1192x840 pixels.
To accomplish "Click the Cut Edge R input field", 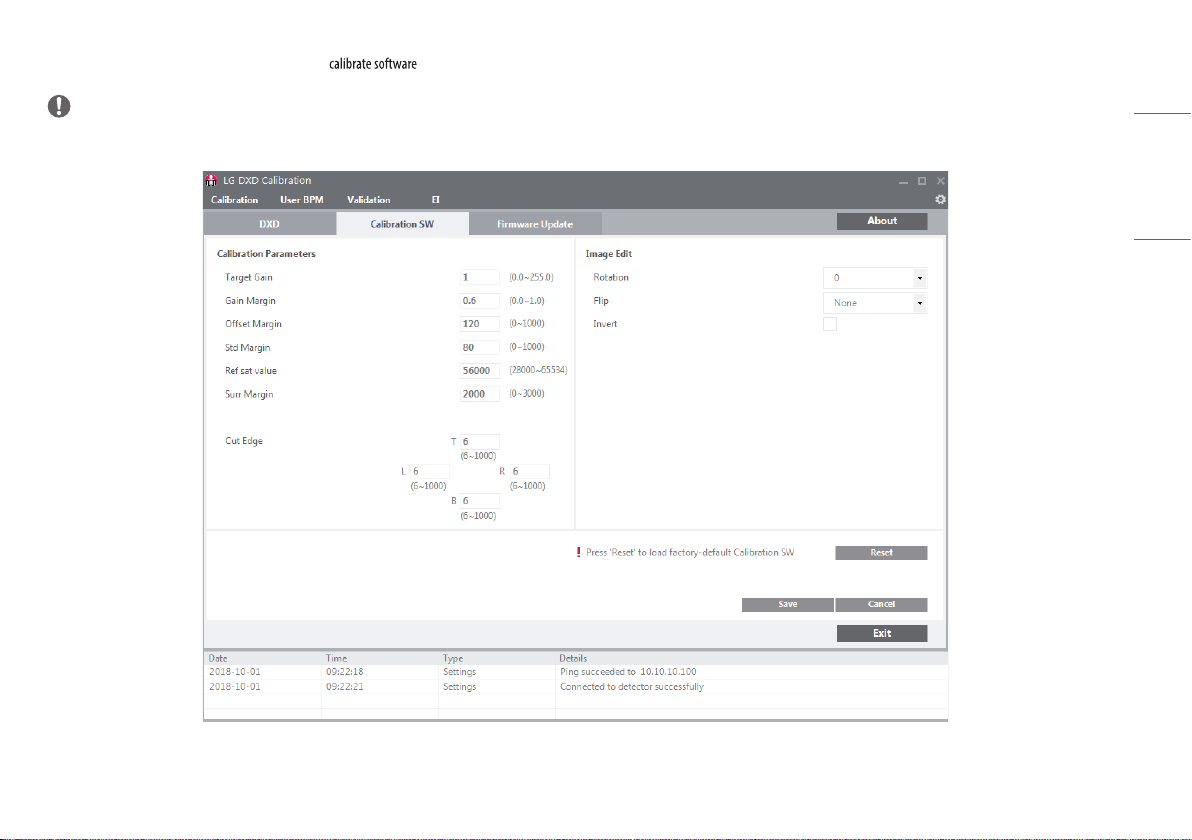I will 530,471.
